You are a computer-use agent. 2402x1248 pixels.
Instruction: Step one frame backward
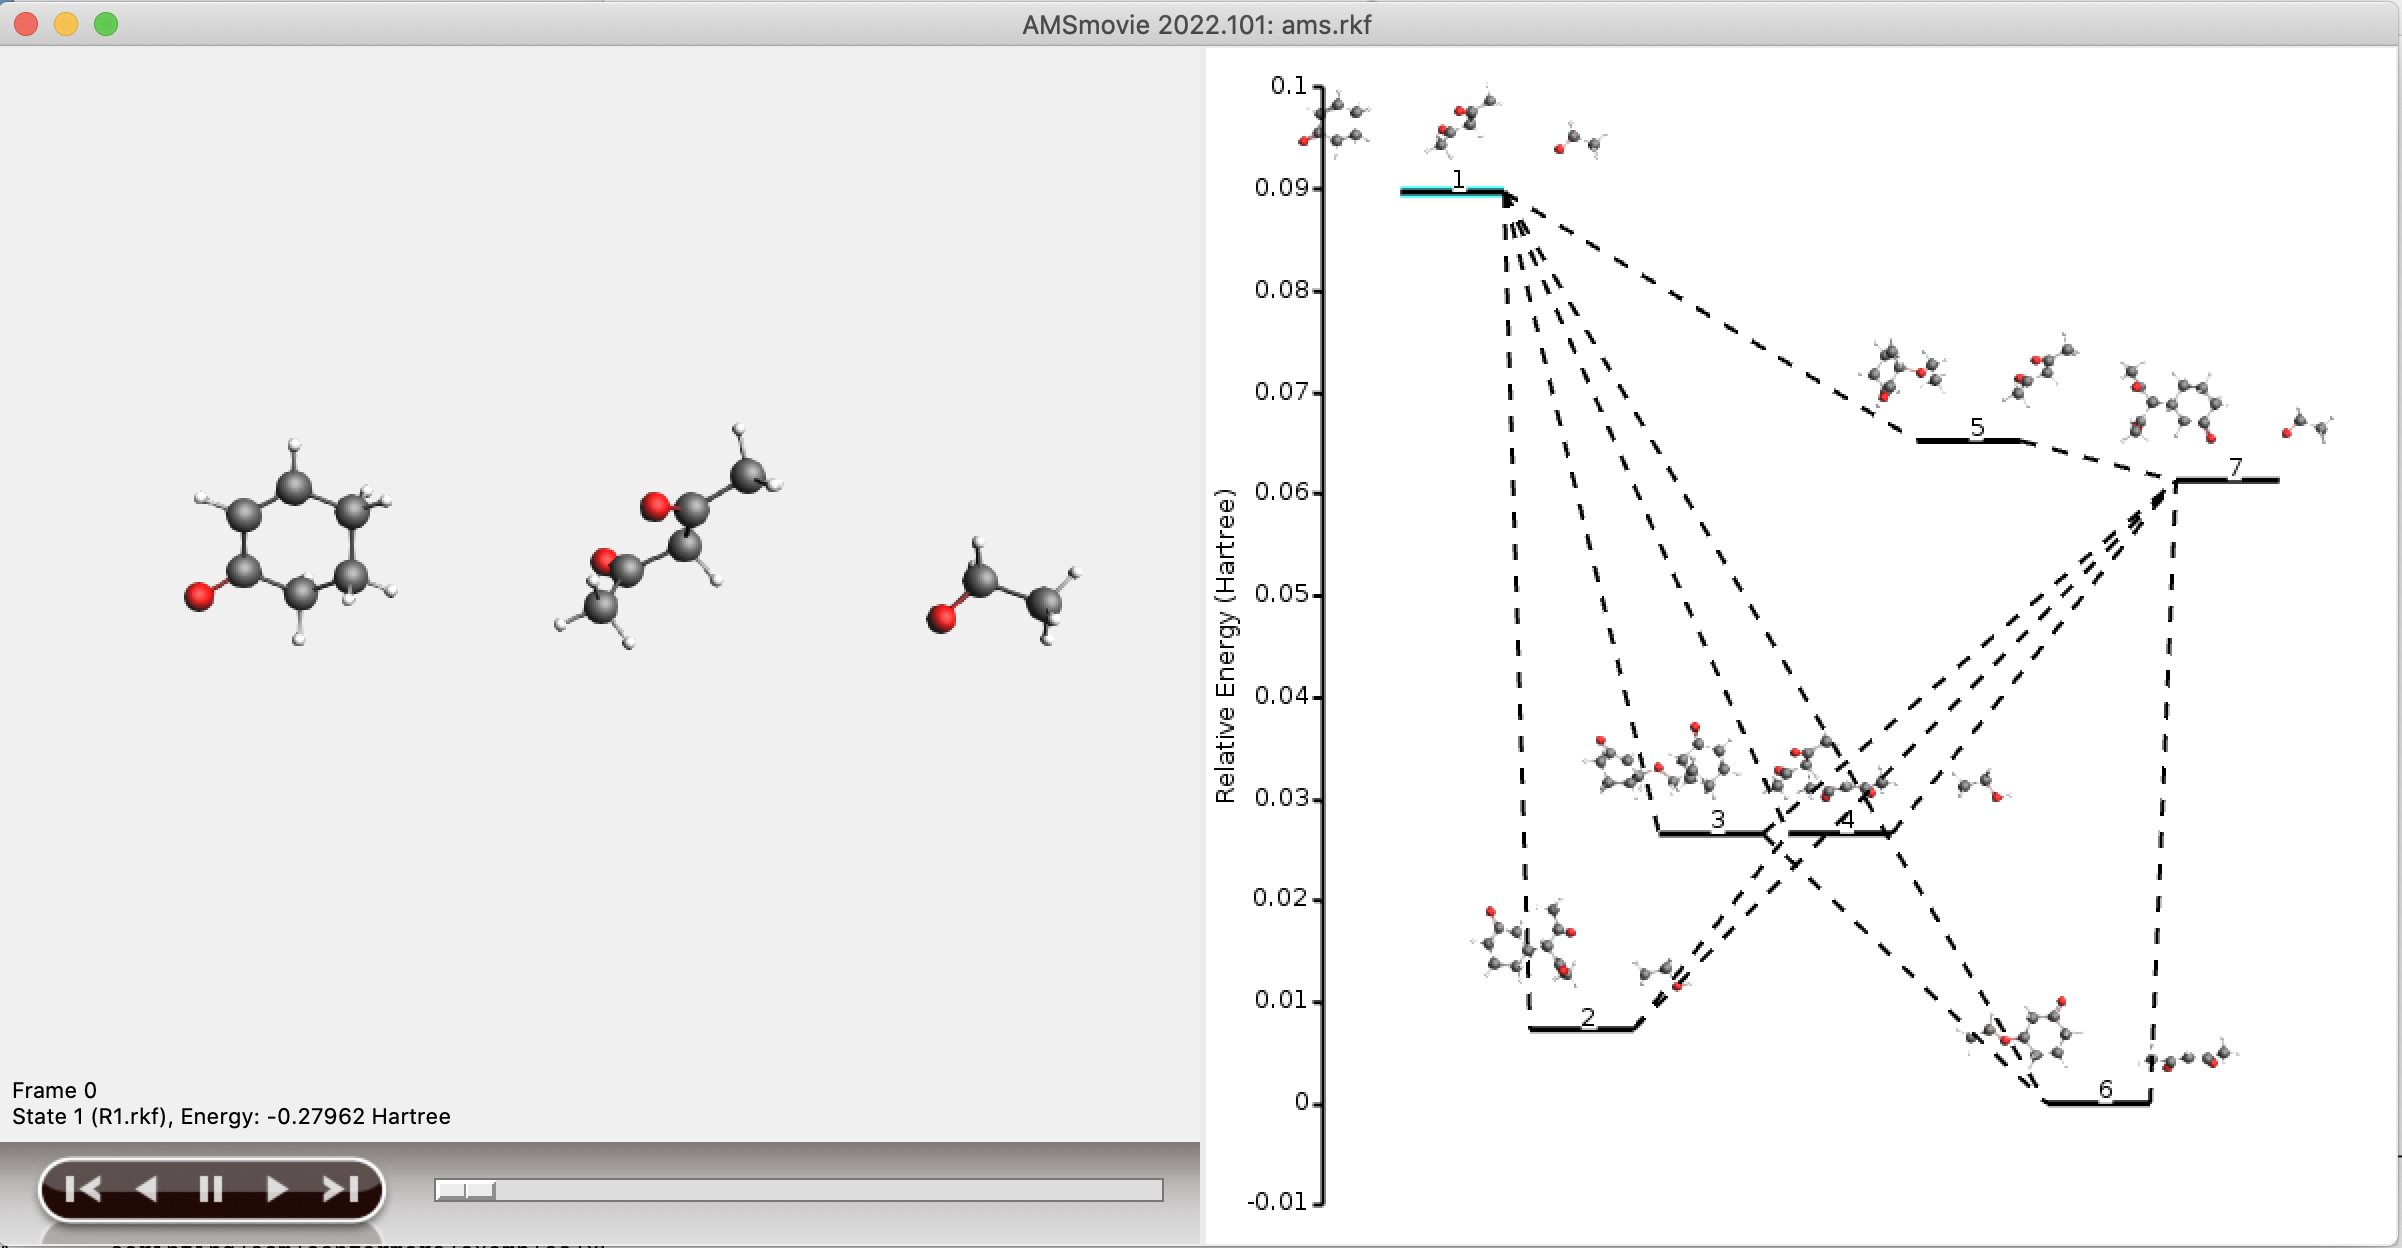(146, 1189)
